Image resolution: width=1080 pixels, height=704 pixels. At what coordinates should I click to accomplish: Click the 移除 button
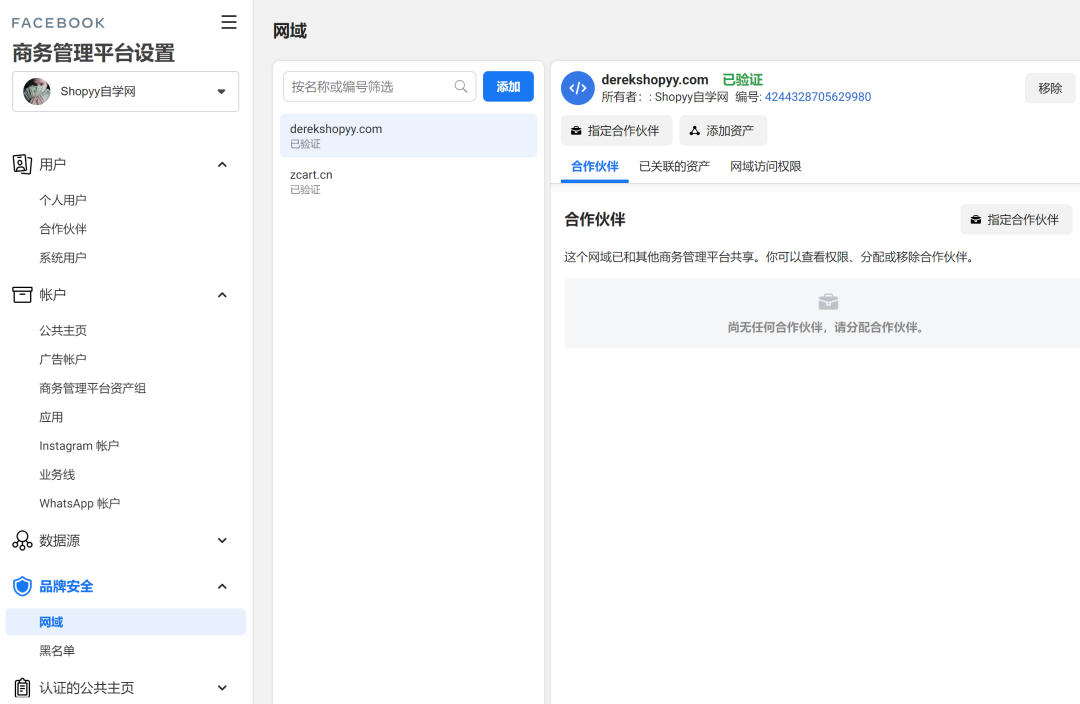tap(1050, 88)
